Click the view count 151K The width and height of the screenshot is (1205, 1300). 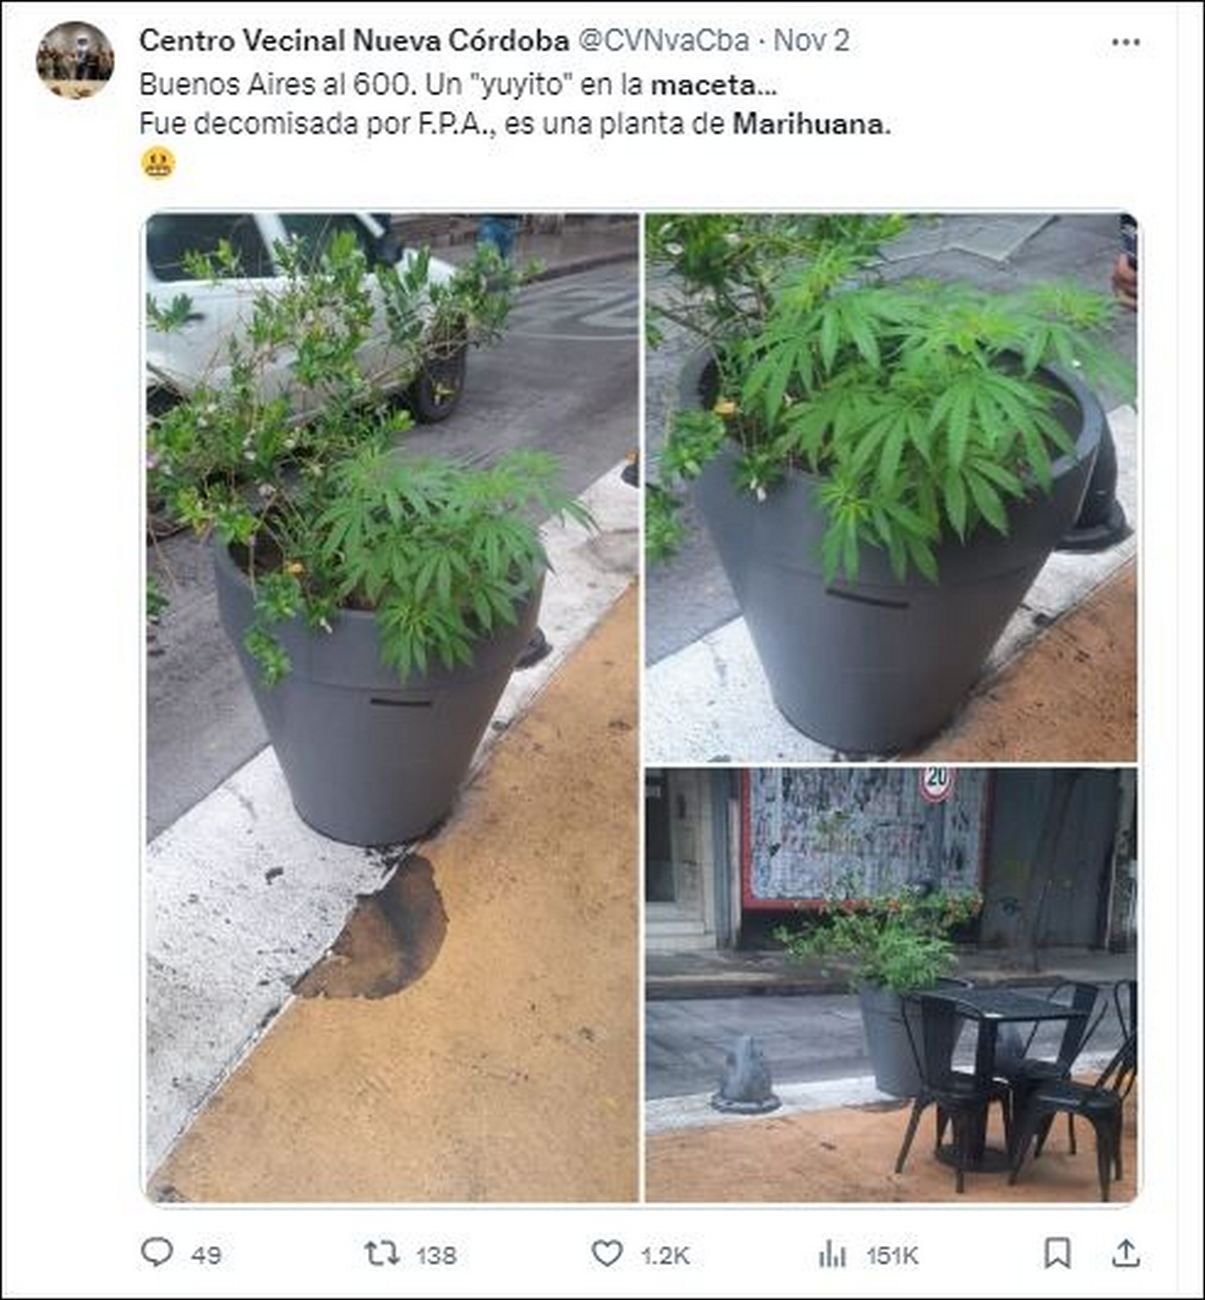[892, 1255]
